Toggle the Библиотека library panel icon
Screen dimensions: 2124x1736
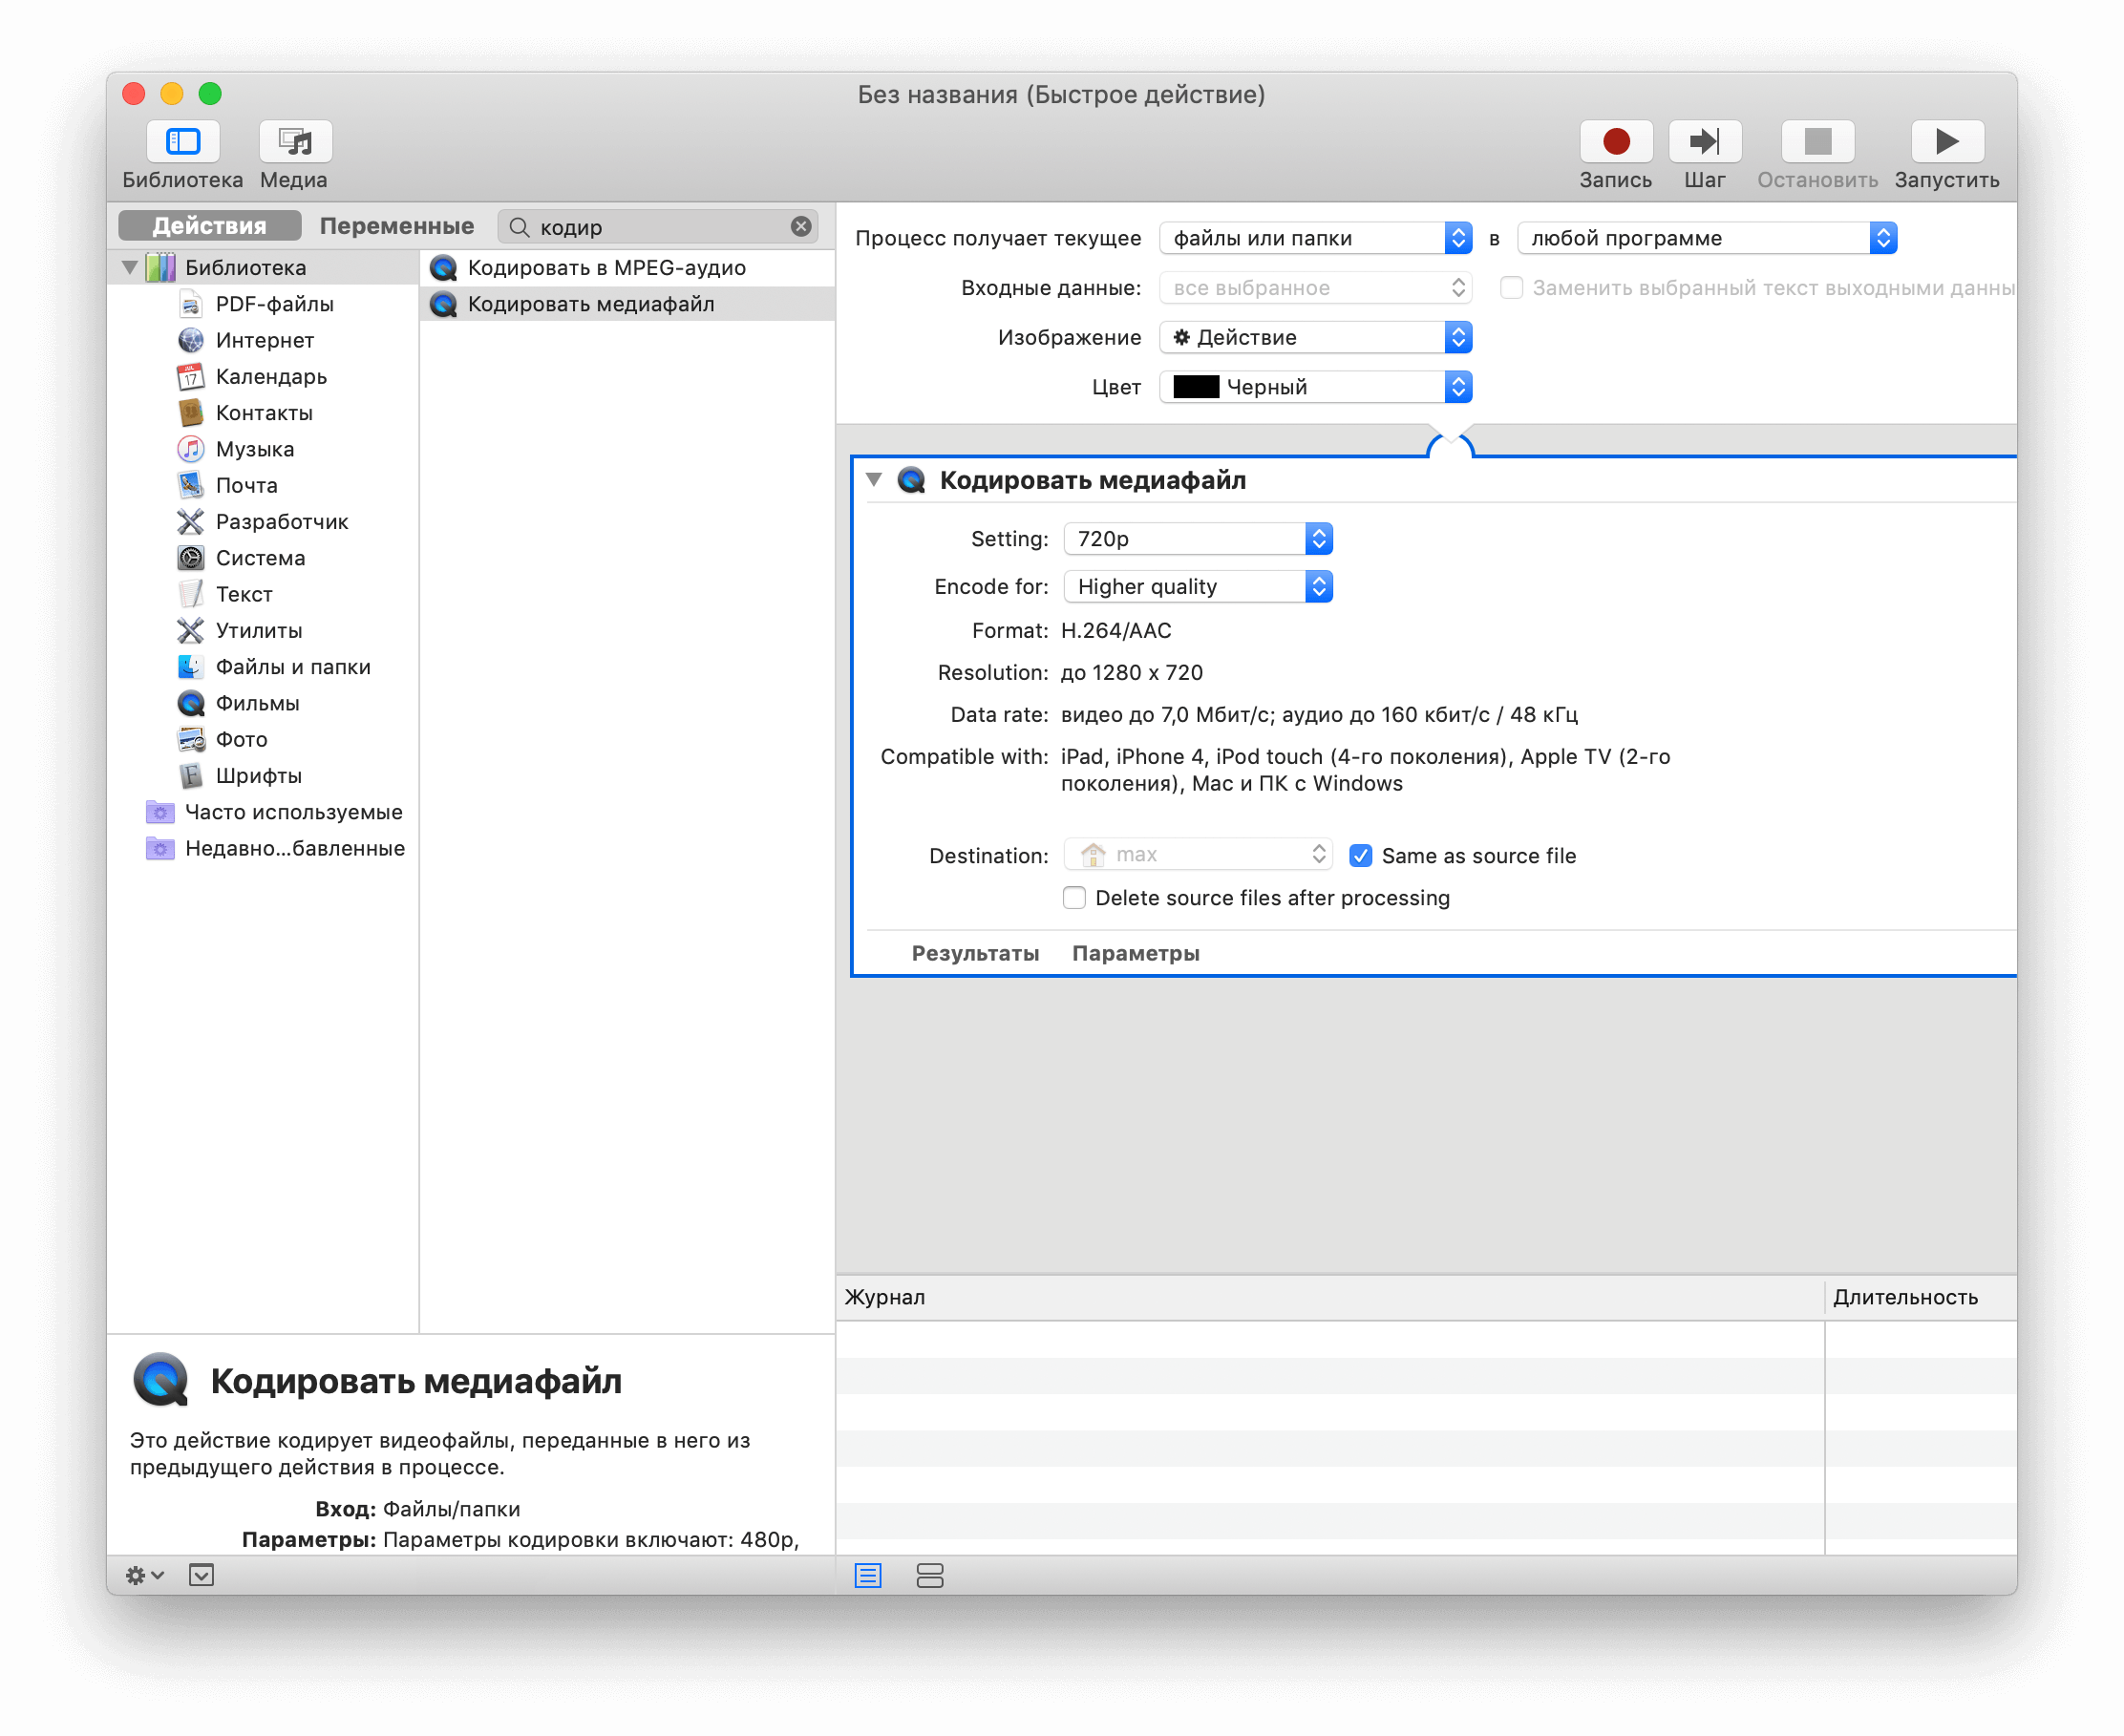point(183,142)
